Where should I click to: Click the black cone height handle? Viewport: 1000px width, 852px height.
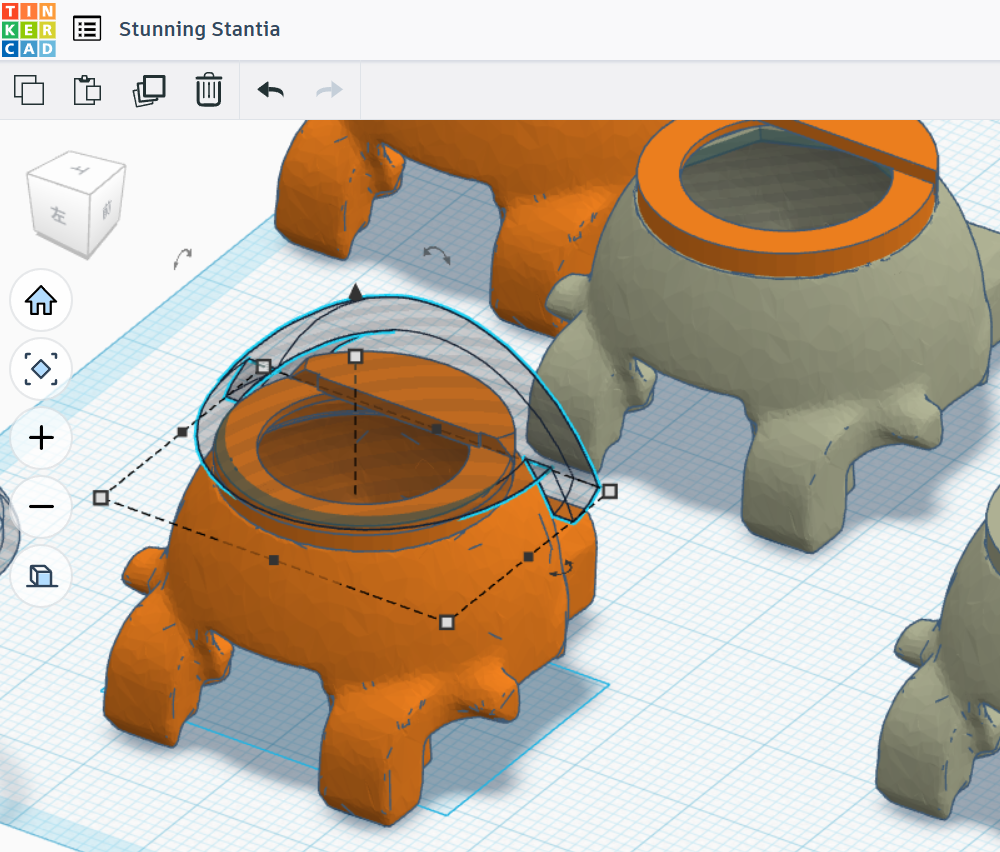(355, 293)
